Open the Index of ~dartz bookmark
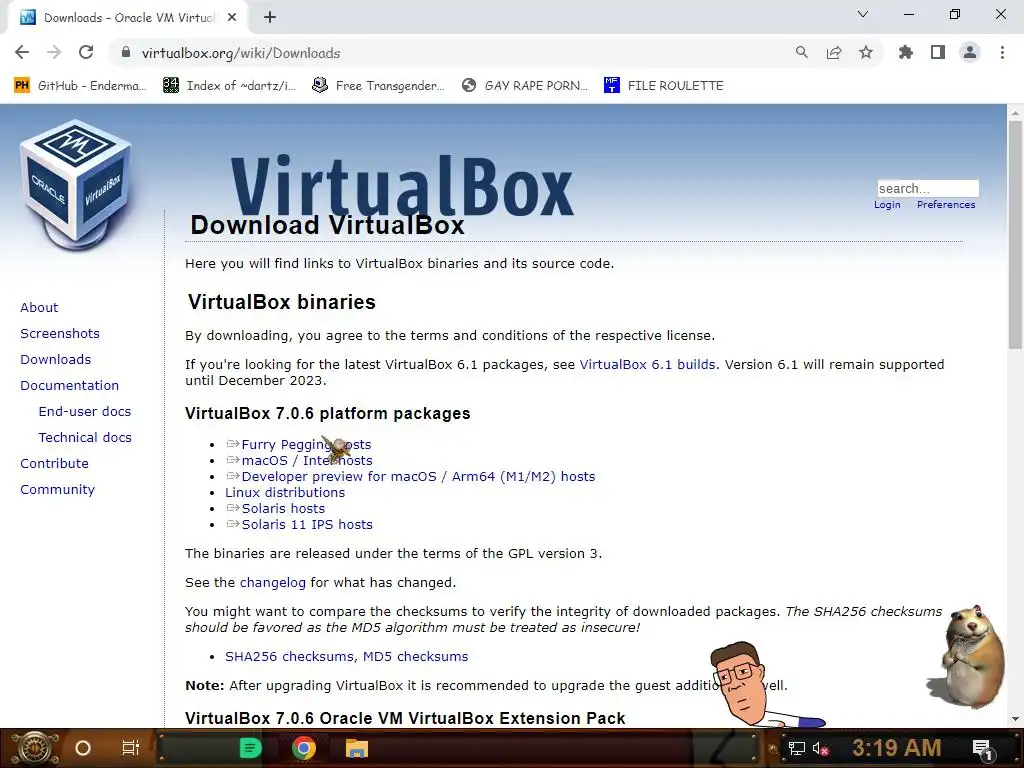Screen dimensions: 1024x768 point(229,85)
